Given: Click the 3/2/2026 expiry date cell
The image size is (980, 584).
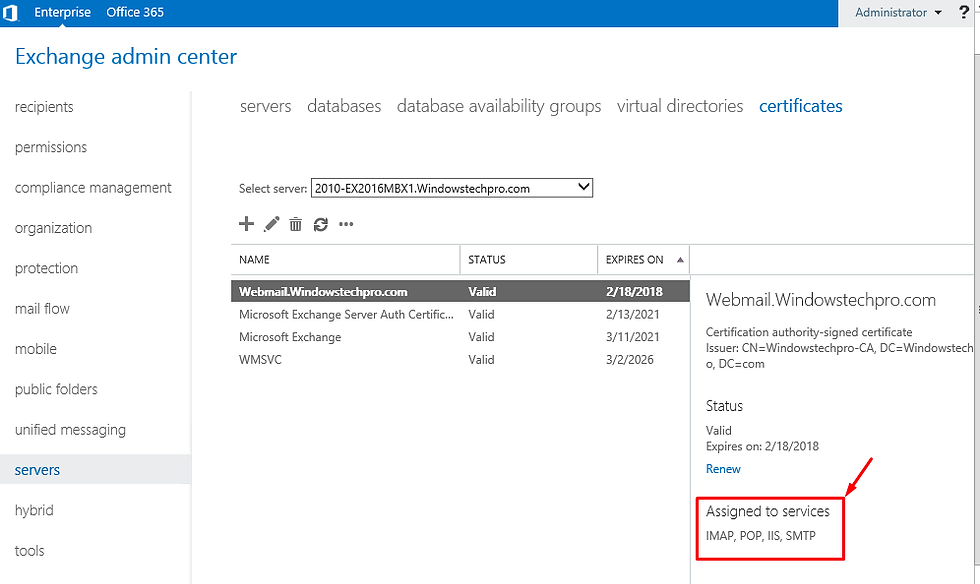Looking at the screenshot, I should tap(629, 360).
